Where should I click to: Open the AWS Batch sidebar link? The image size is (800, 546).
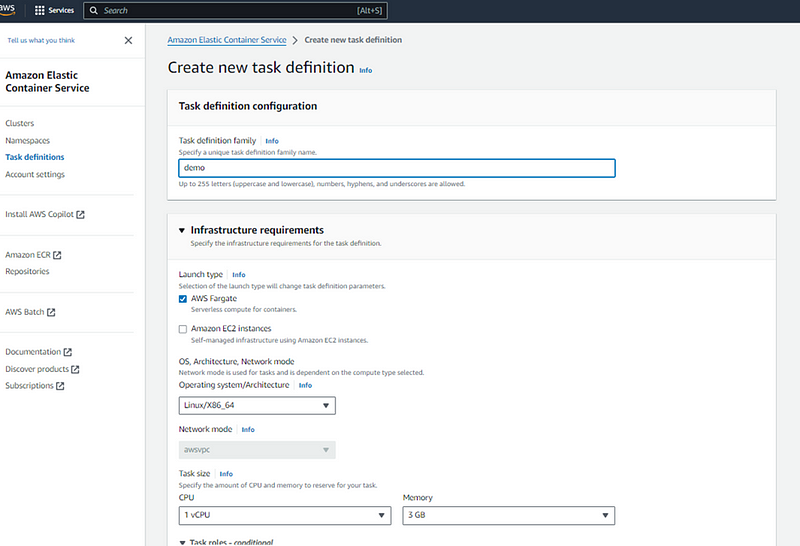24,312
